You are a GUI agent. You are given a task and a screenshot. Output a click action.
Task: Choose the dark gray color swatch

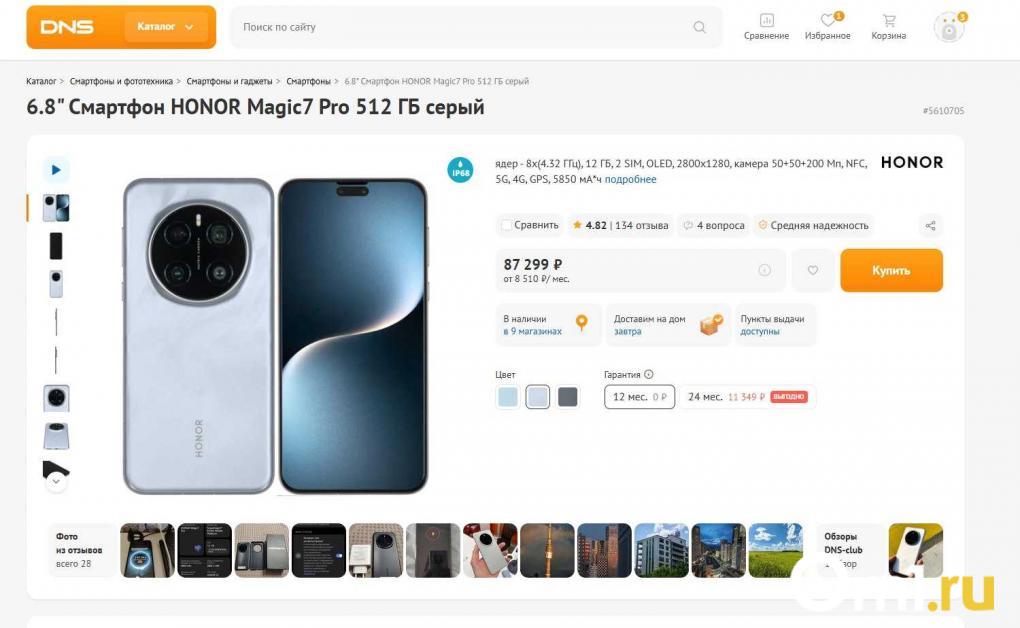tap(567, 396)
